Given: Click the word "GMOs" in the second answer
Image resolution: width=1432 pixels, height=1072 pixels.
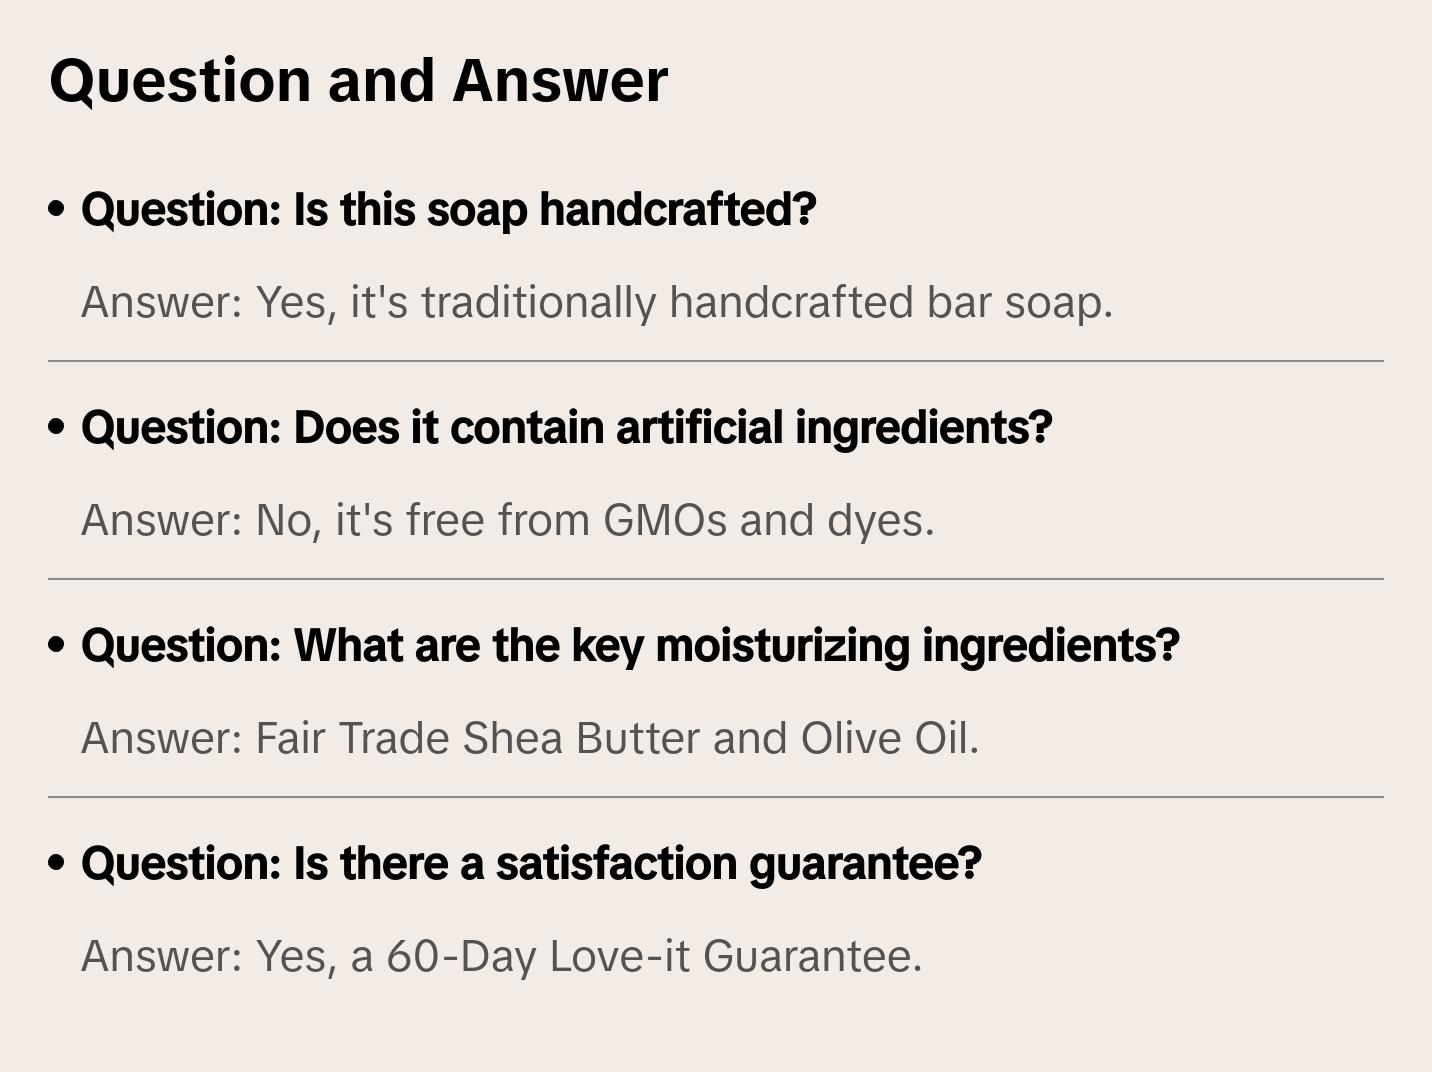Looking at the screenshot, I should pos(664,520).
